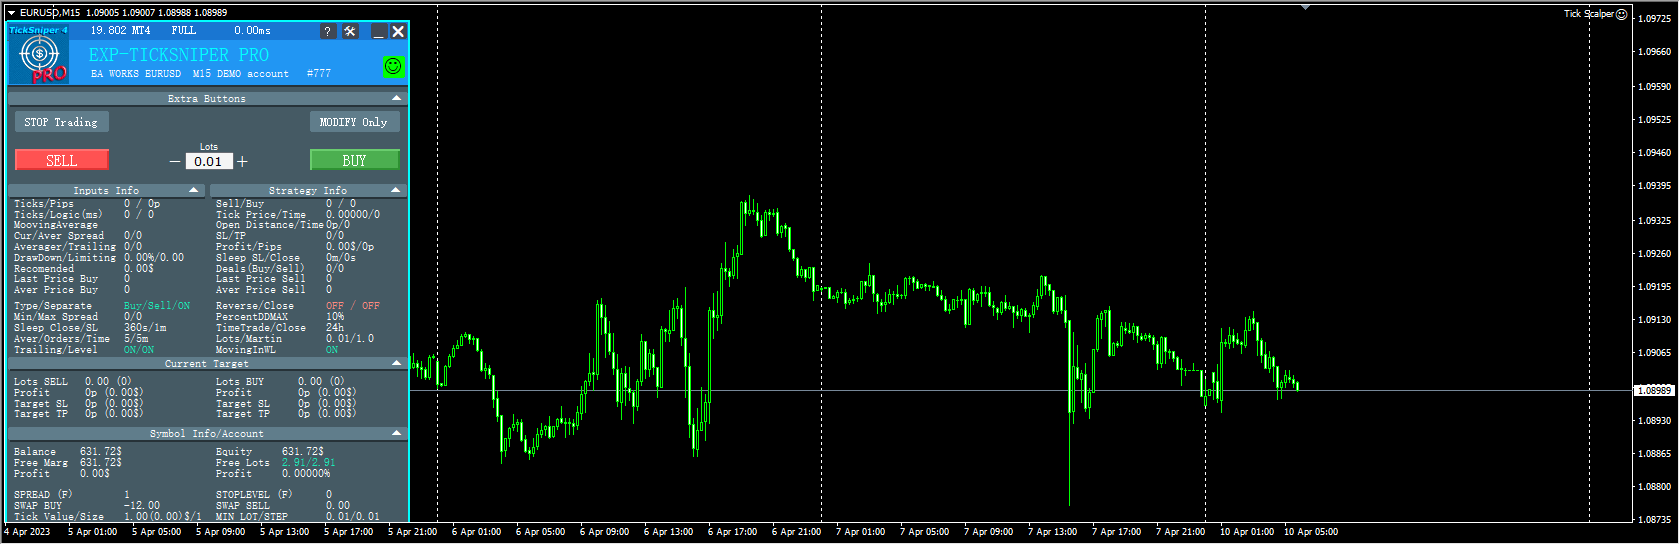Click the chart shift triangle marker at the top
The height and width of the screenshot is (545, 1680).
tap(1305, 7)
